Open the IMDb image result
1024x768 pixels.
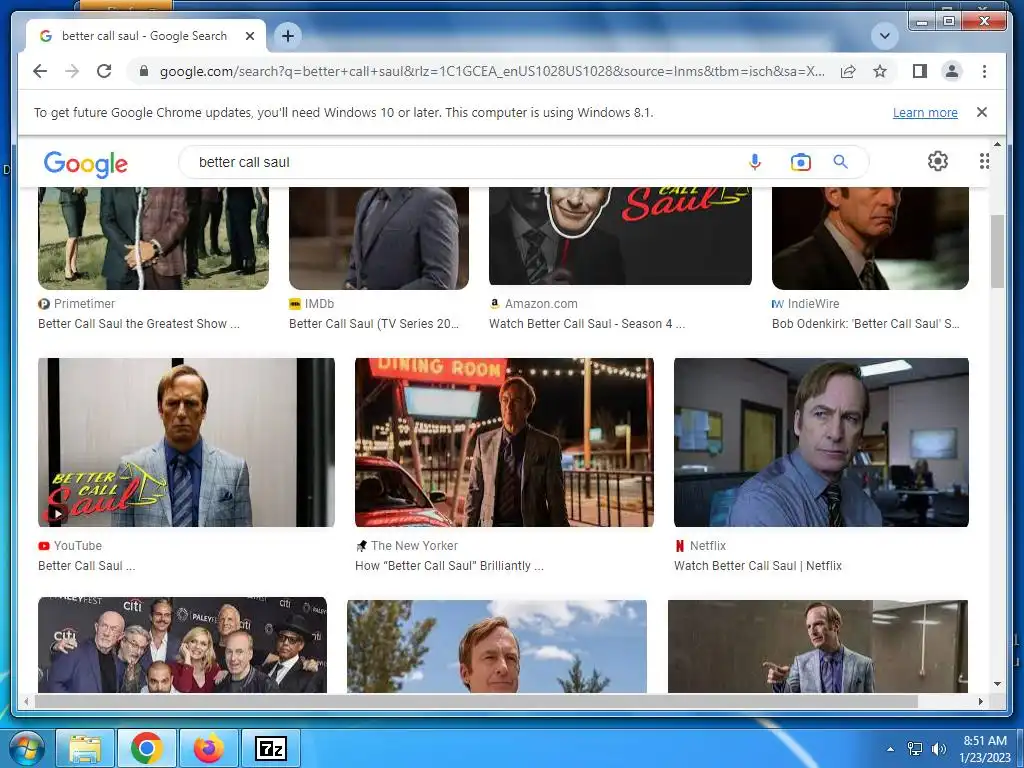click(379, 238)
